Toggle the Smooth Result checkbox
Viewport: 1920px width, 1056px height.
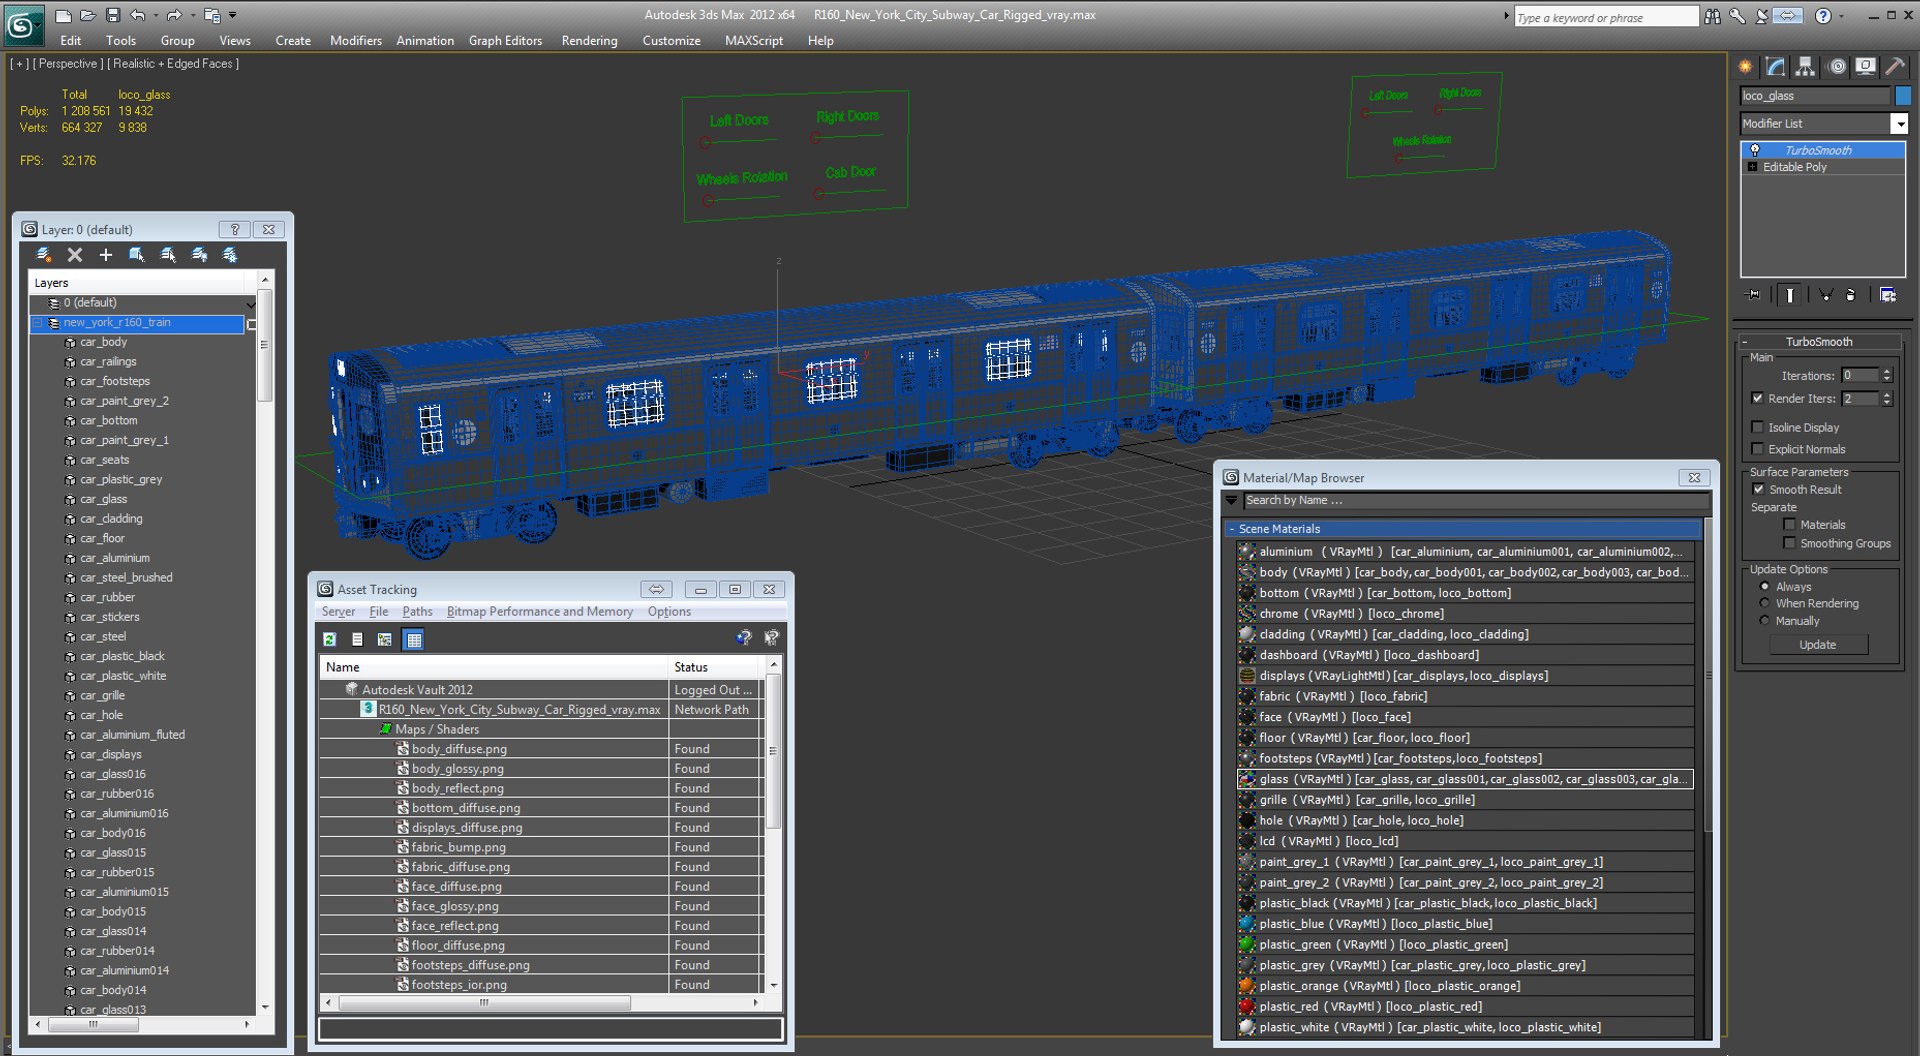(1759, 489)
